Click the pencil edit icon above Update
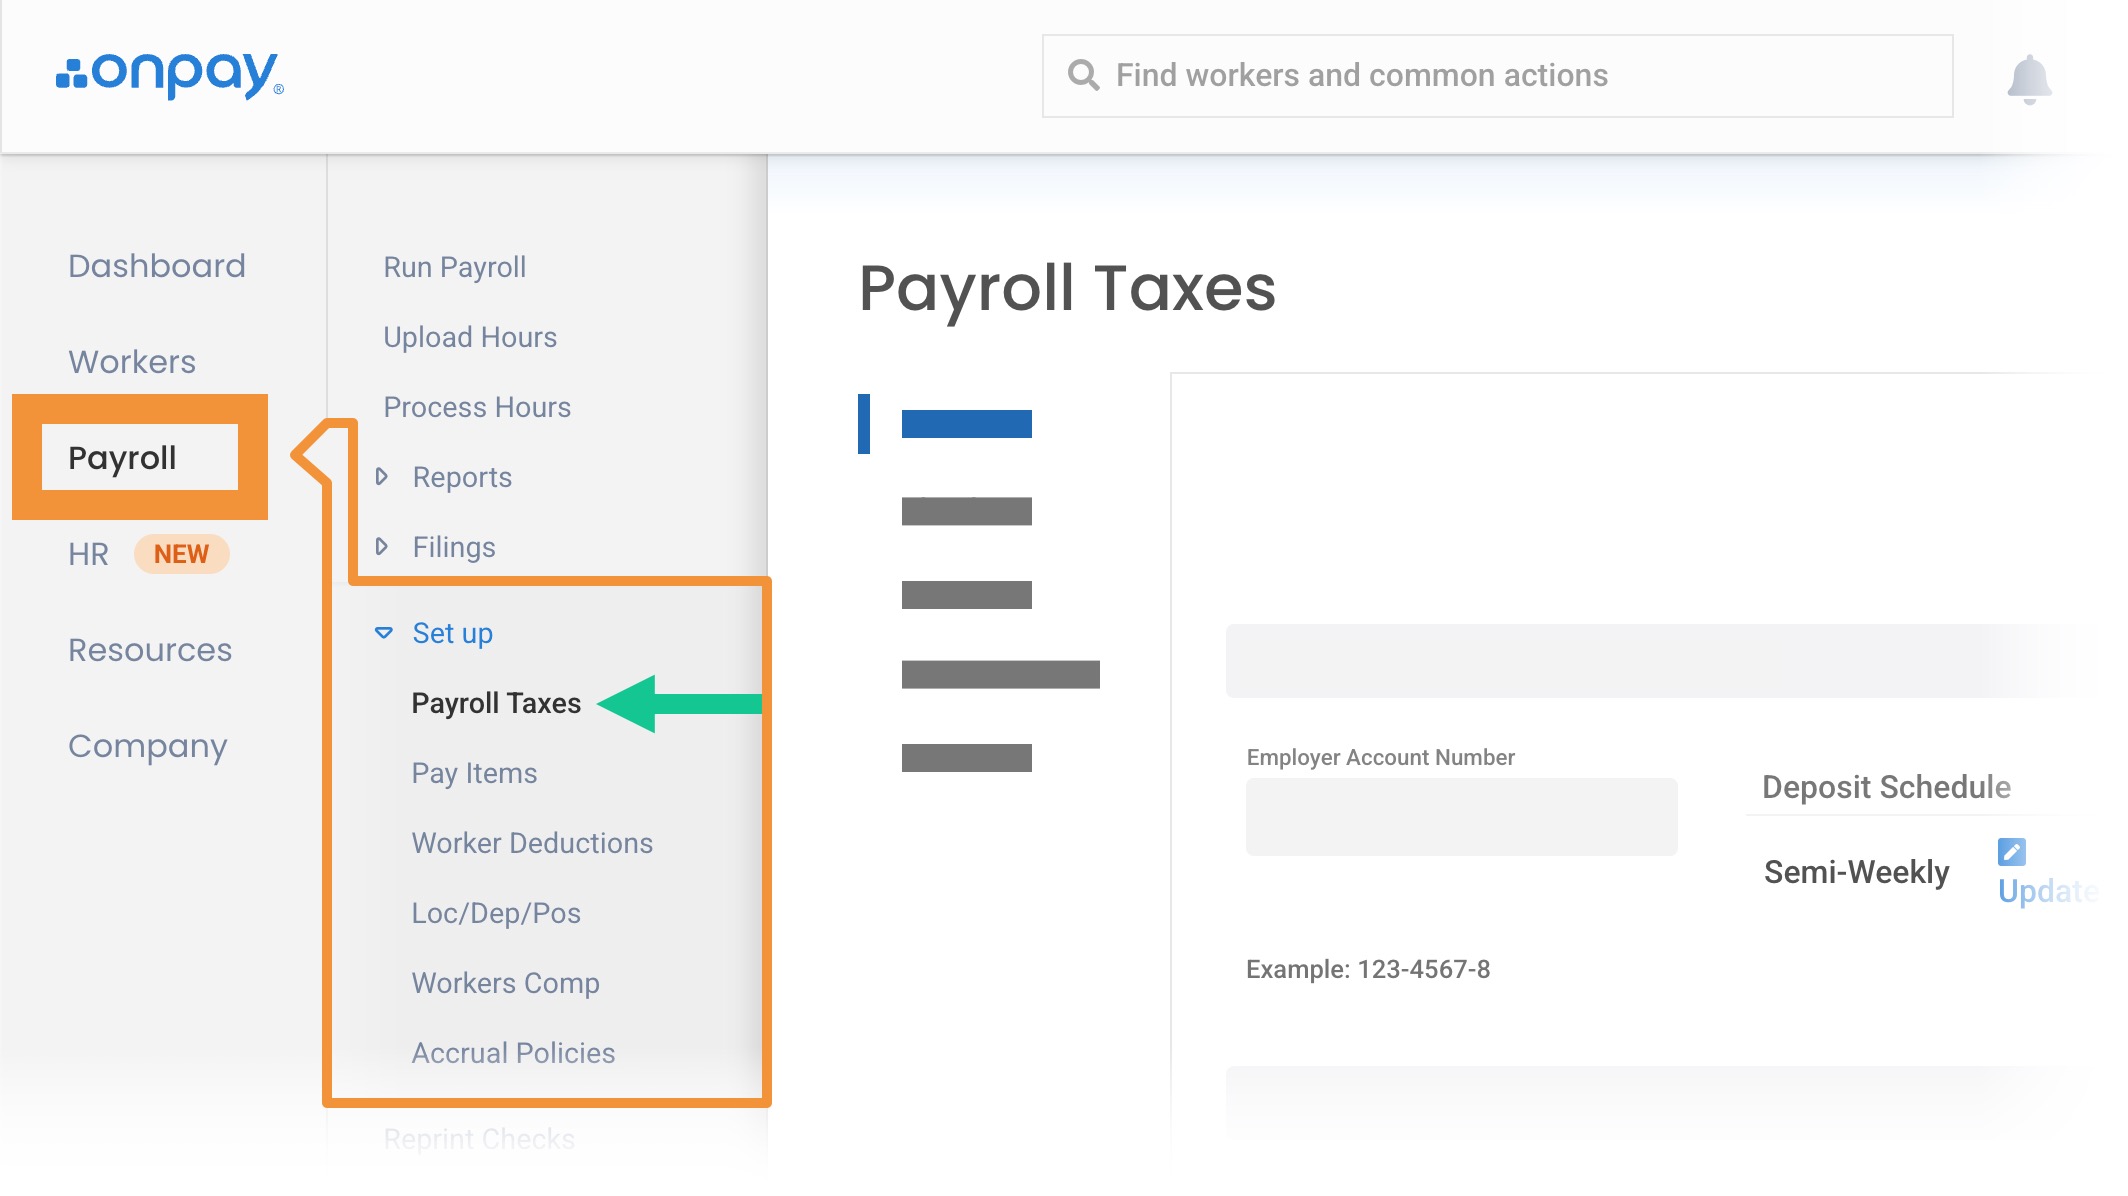This screenshot has width=2128, height=1196. (x=2011, y=852)
